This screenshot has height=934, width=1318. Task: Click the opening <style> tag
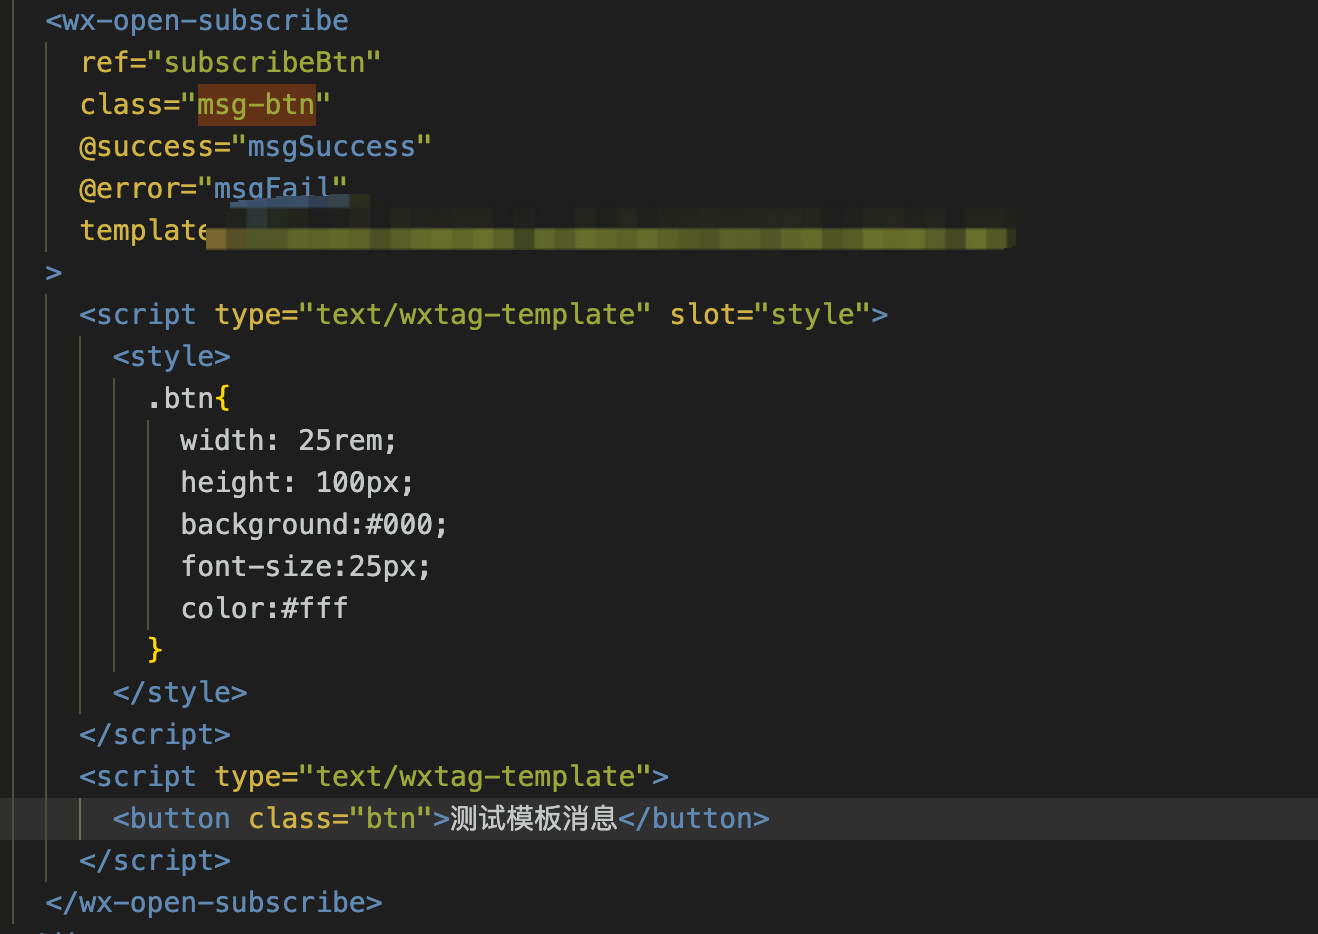tap(172, 356)
